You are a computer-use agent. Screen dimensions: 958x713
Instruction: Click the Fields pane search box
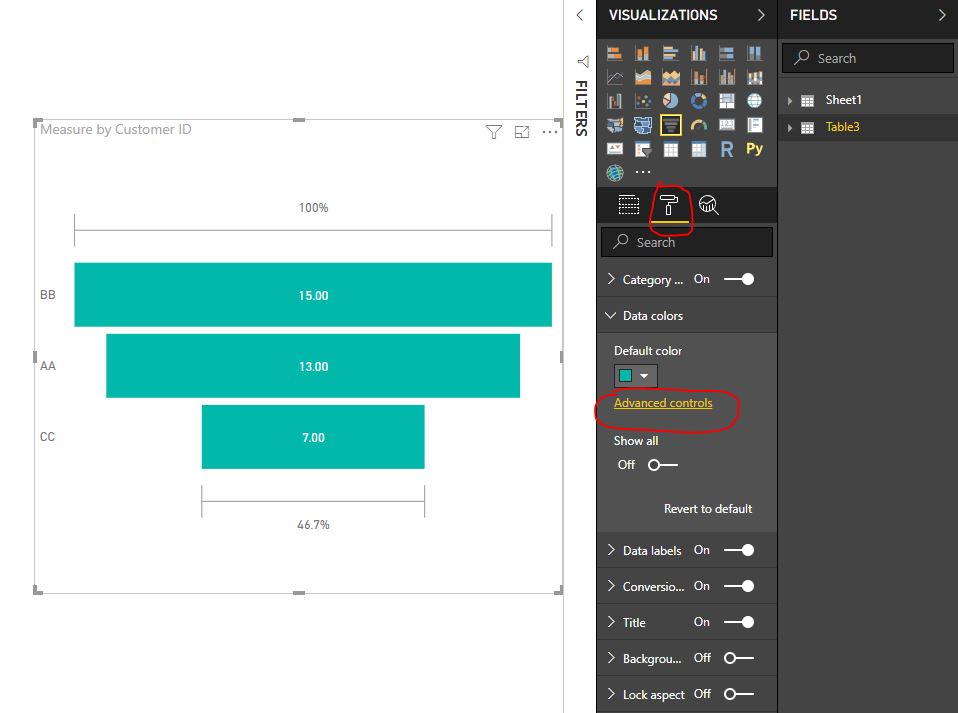(868, 58)
